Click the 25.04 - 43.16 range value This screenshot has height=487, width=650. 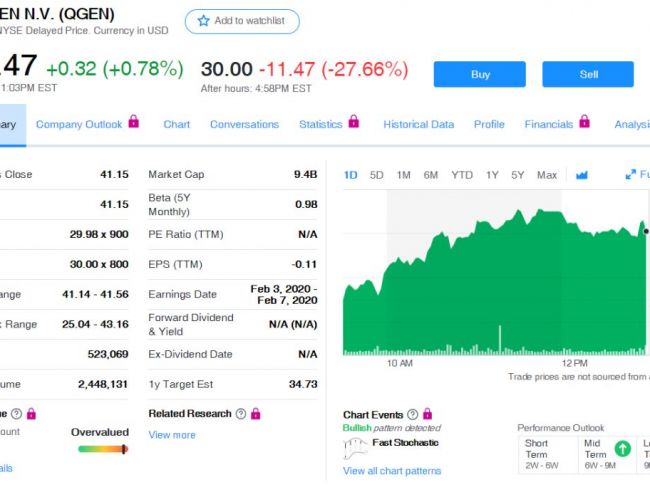(x=95, y=324)
